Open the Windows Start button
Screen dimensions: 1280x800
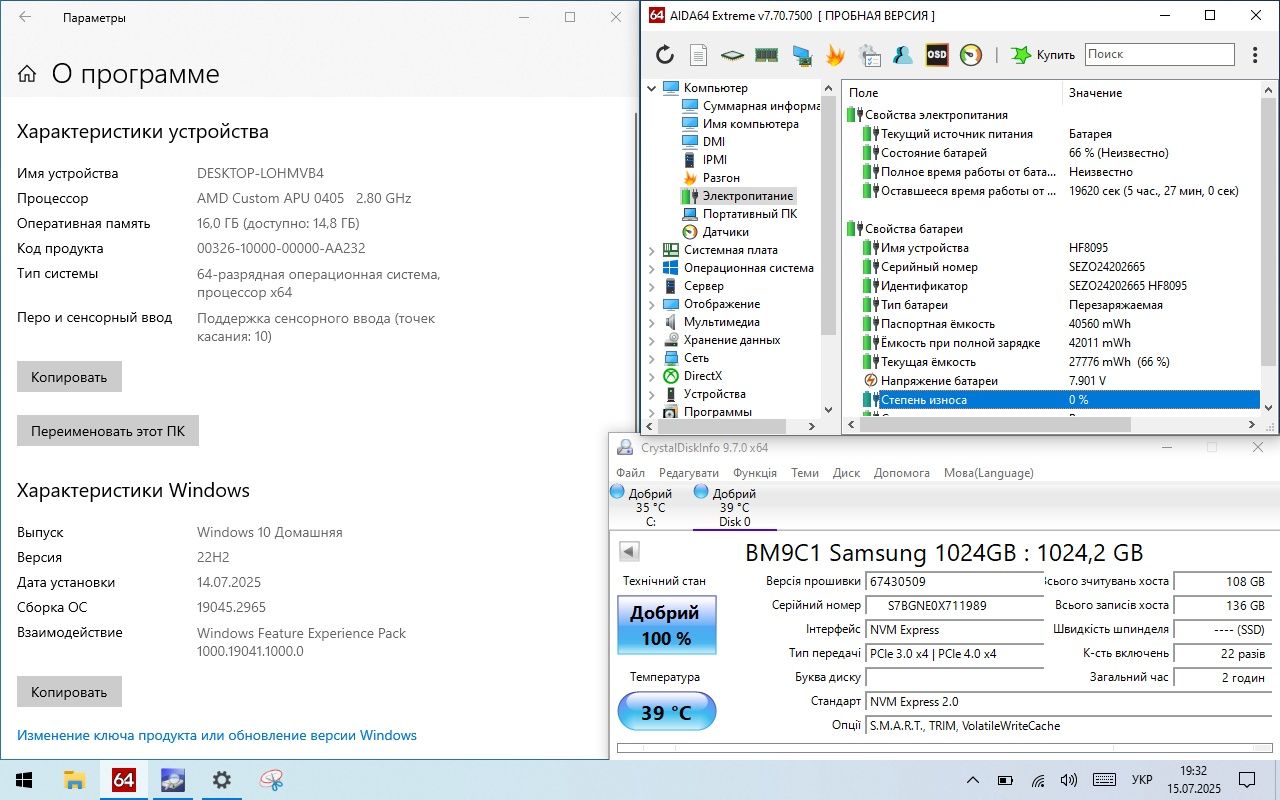24,780
